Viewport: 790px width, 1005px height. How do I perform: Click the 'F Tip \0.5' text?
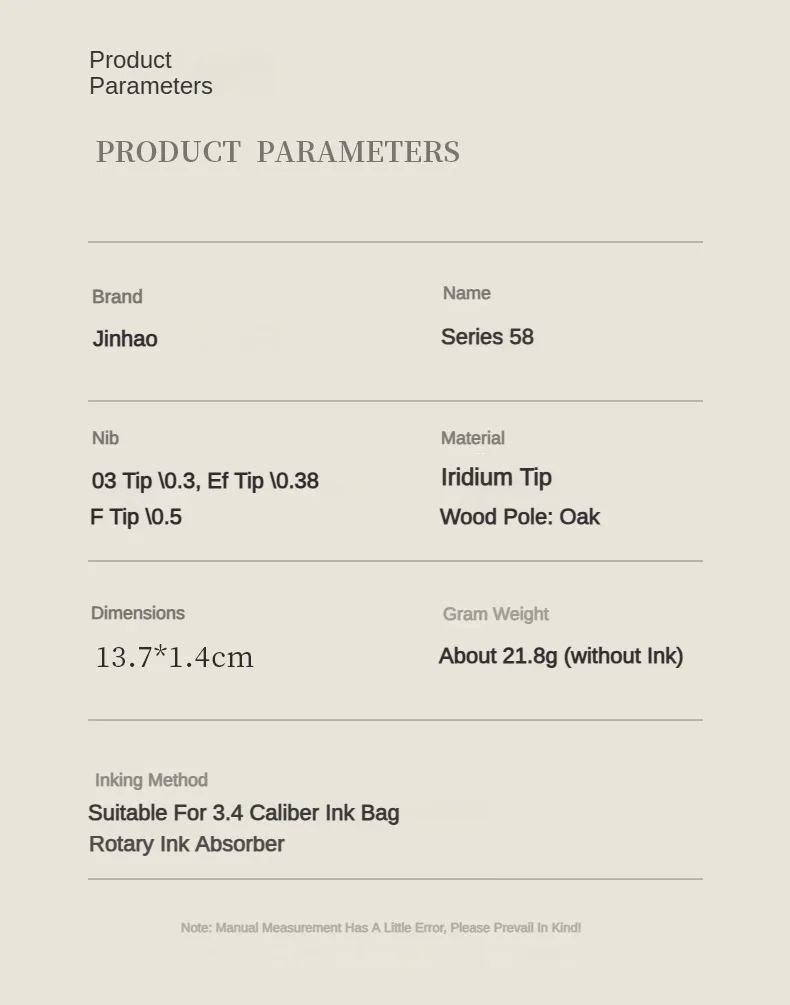[136, 517]
